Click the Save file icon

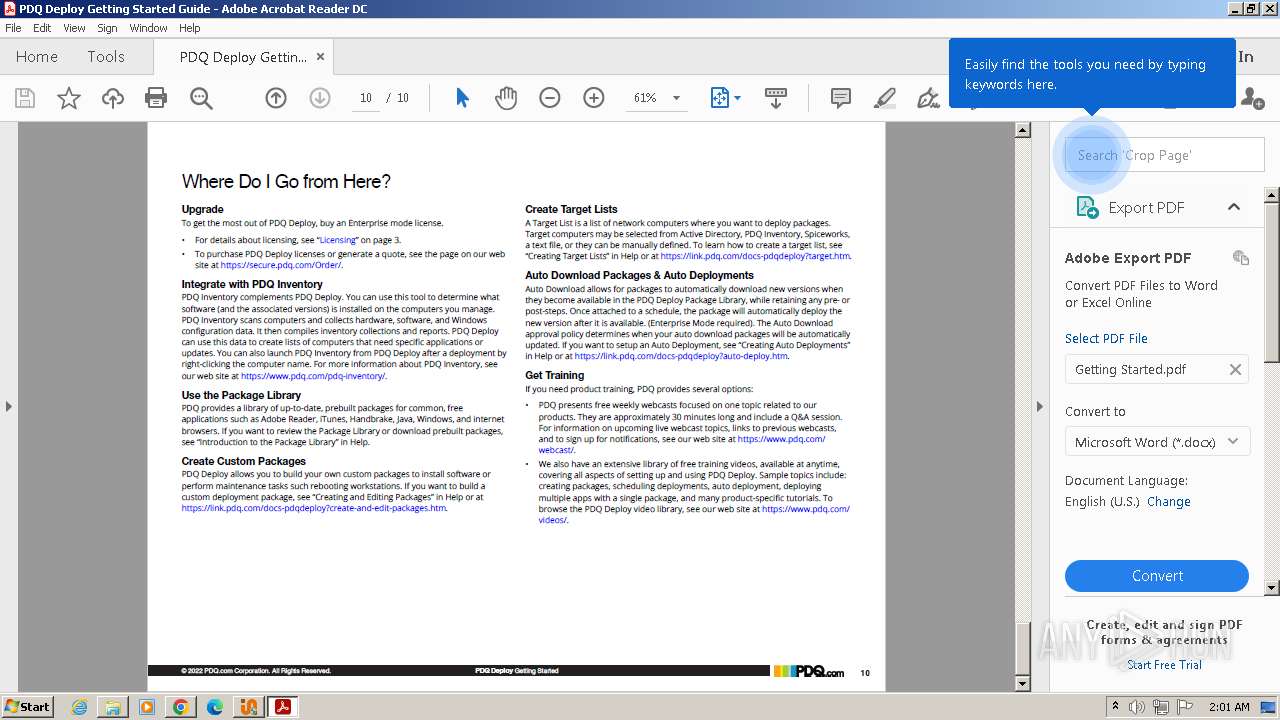pyautogui.click(x=25, y=98)
